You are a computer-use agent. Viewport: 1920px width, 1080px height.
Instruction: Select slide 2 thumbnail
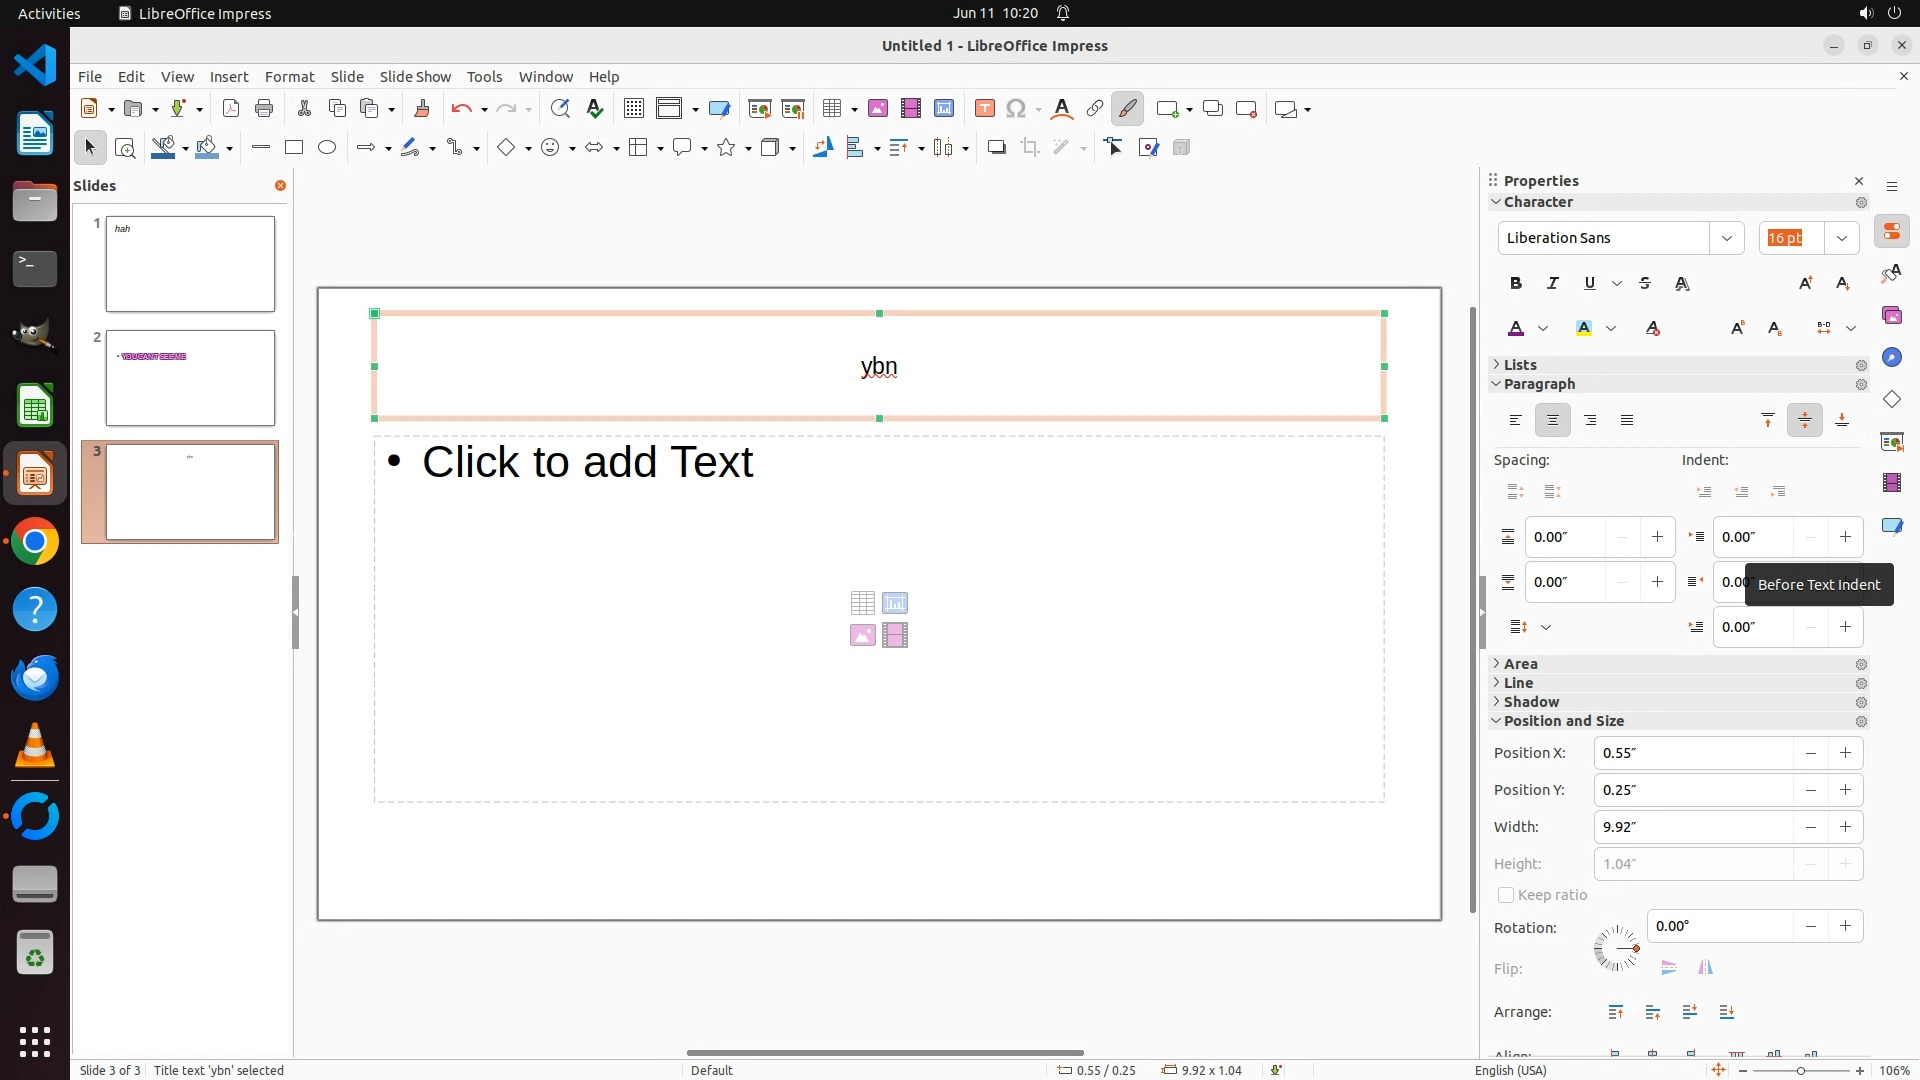(x=190, y=378)
